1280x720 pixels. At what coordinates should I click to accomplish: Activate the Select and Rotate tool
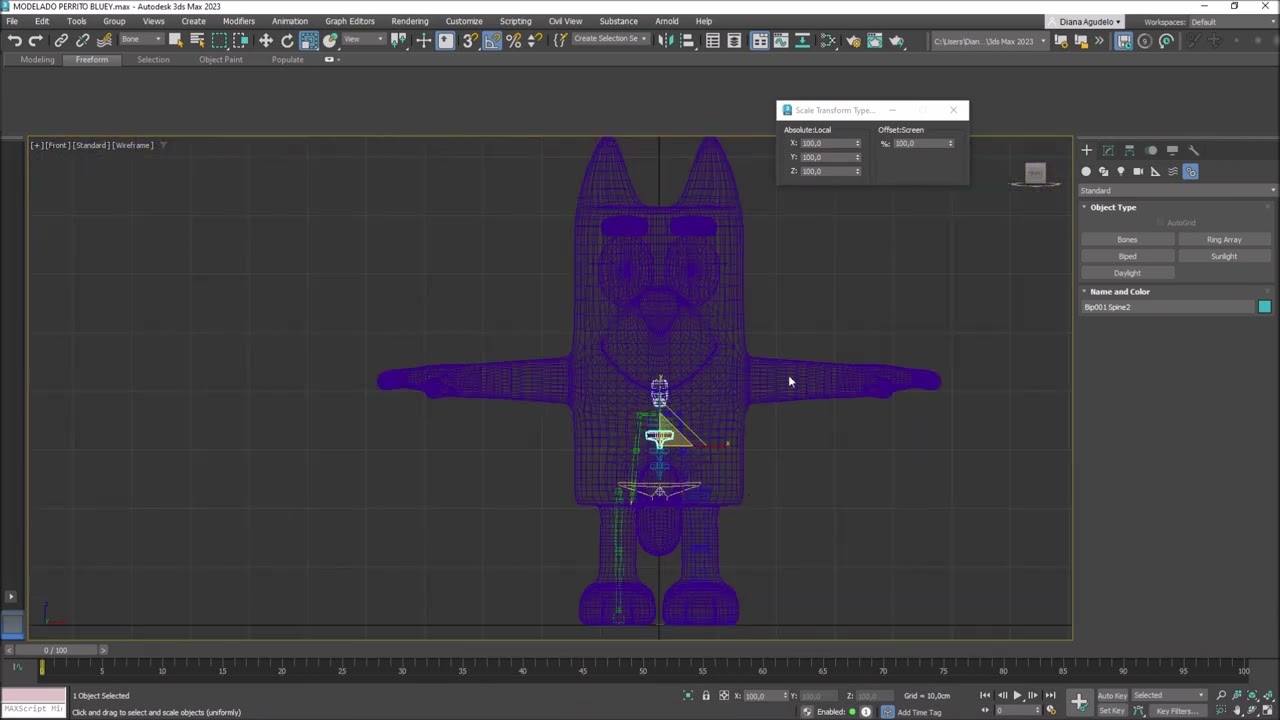(287, 40)
